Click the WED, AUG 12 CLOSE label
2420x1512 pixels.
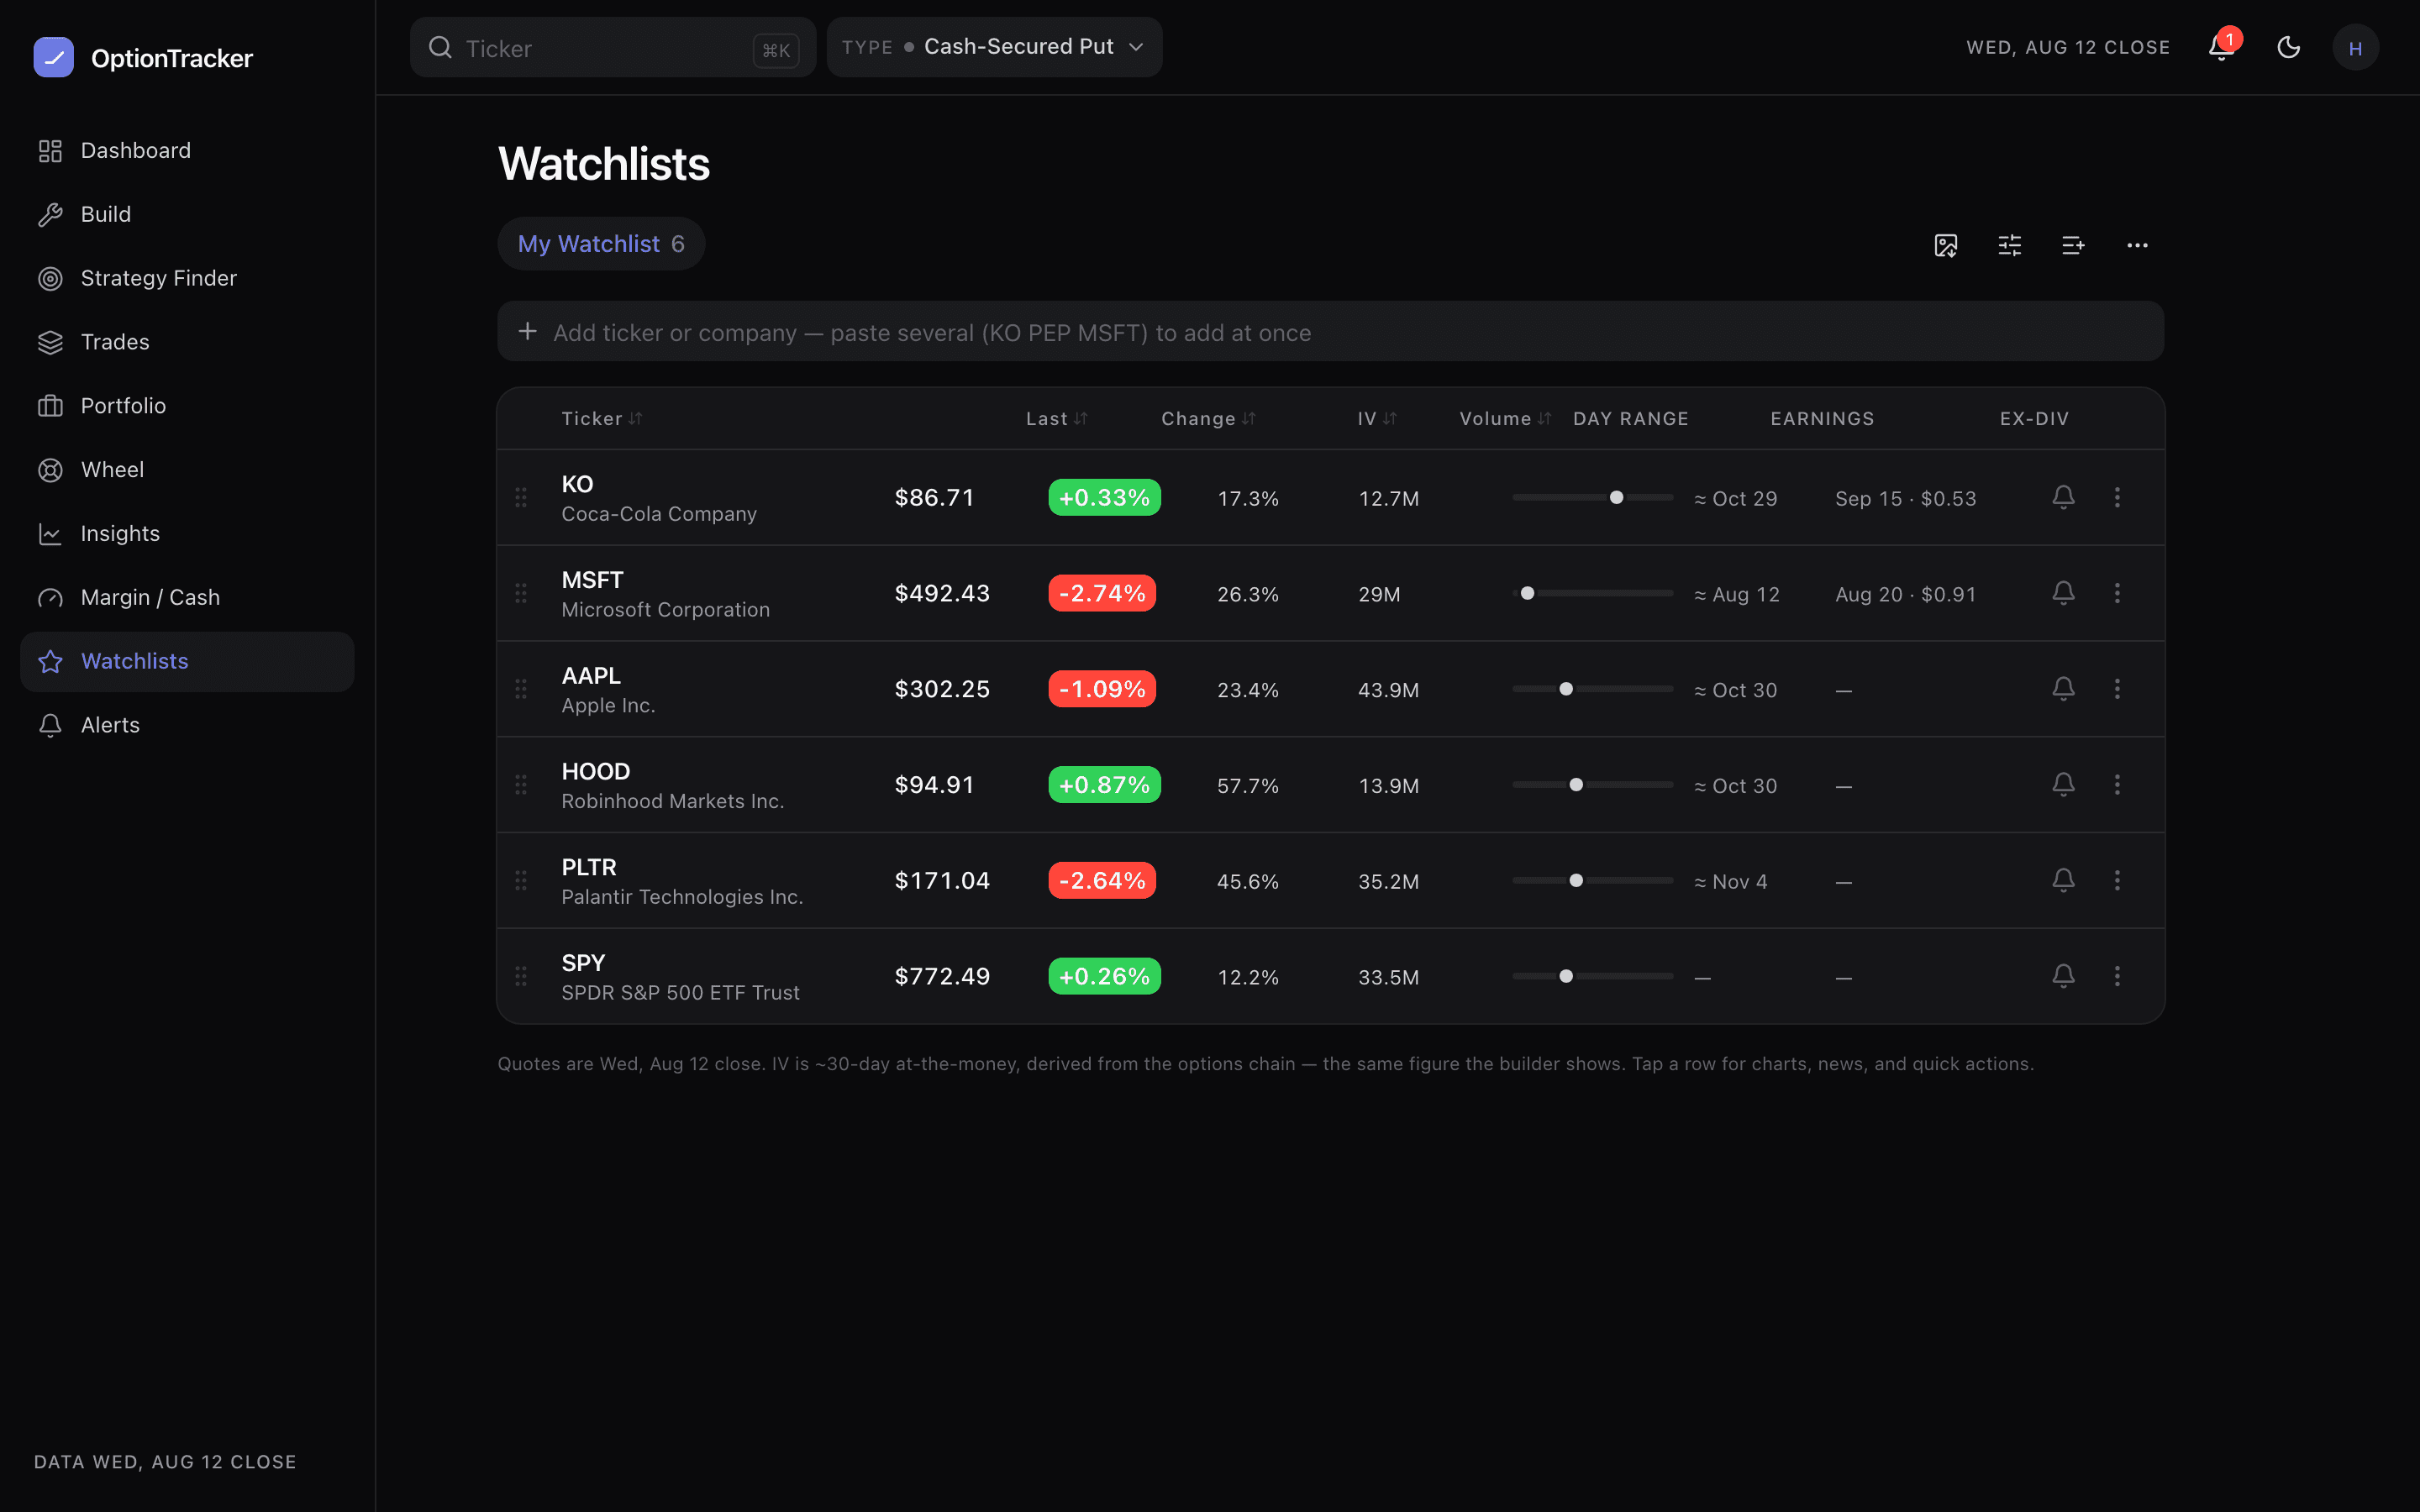click(x=2067, y=47)
